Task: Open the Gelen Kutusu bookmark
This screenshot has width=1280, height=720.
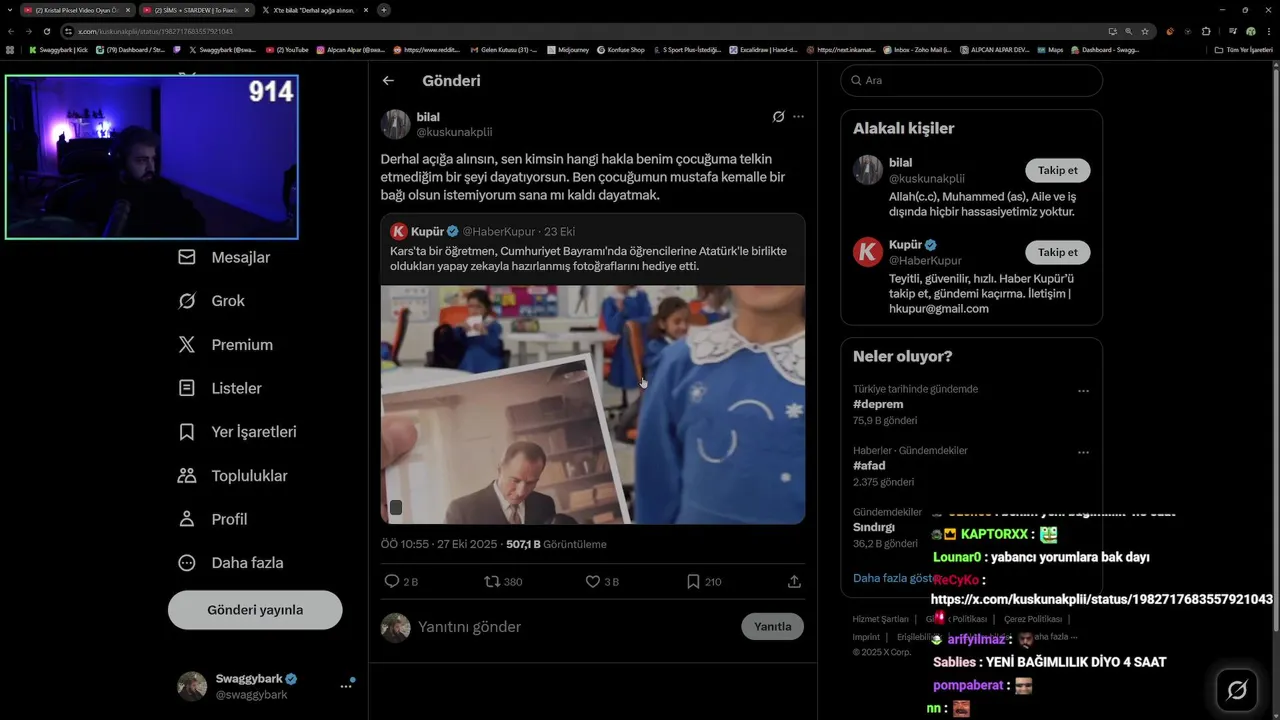Action: click(503, 49)
